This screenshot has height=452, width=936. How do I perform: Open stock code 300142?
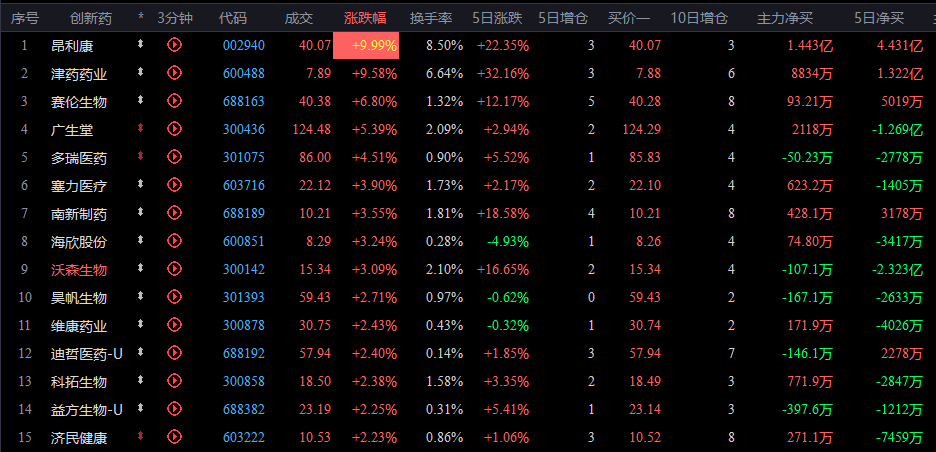tap(244, 269)
